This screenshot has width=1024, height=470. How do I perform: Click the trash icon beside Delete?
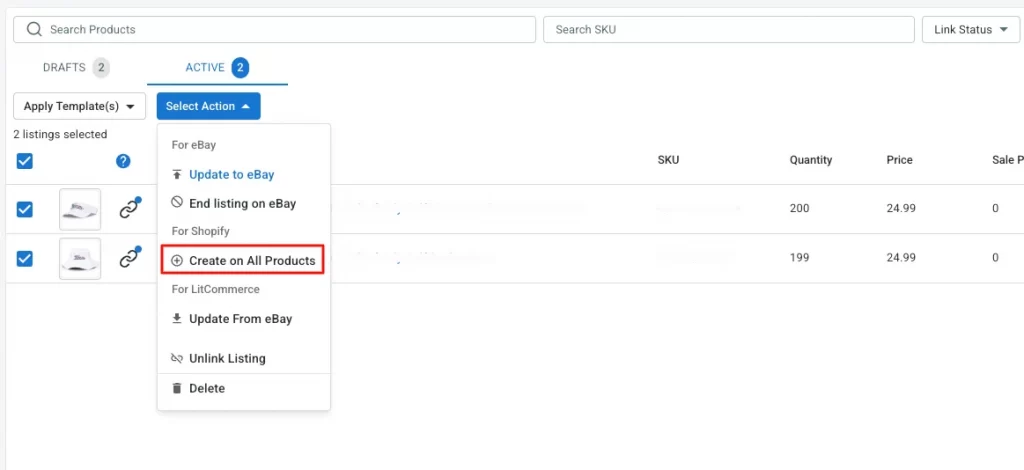click(x=177, y=388)
